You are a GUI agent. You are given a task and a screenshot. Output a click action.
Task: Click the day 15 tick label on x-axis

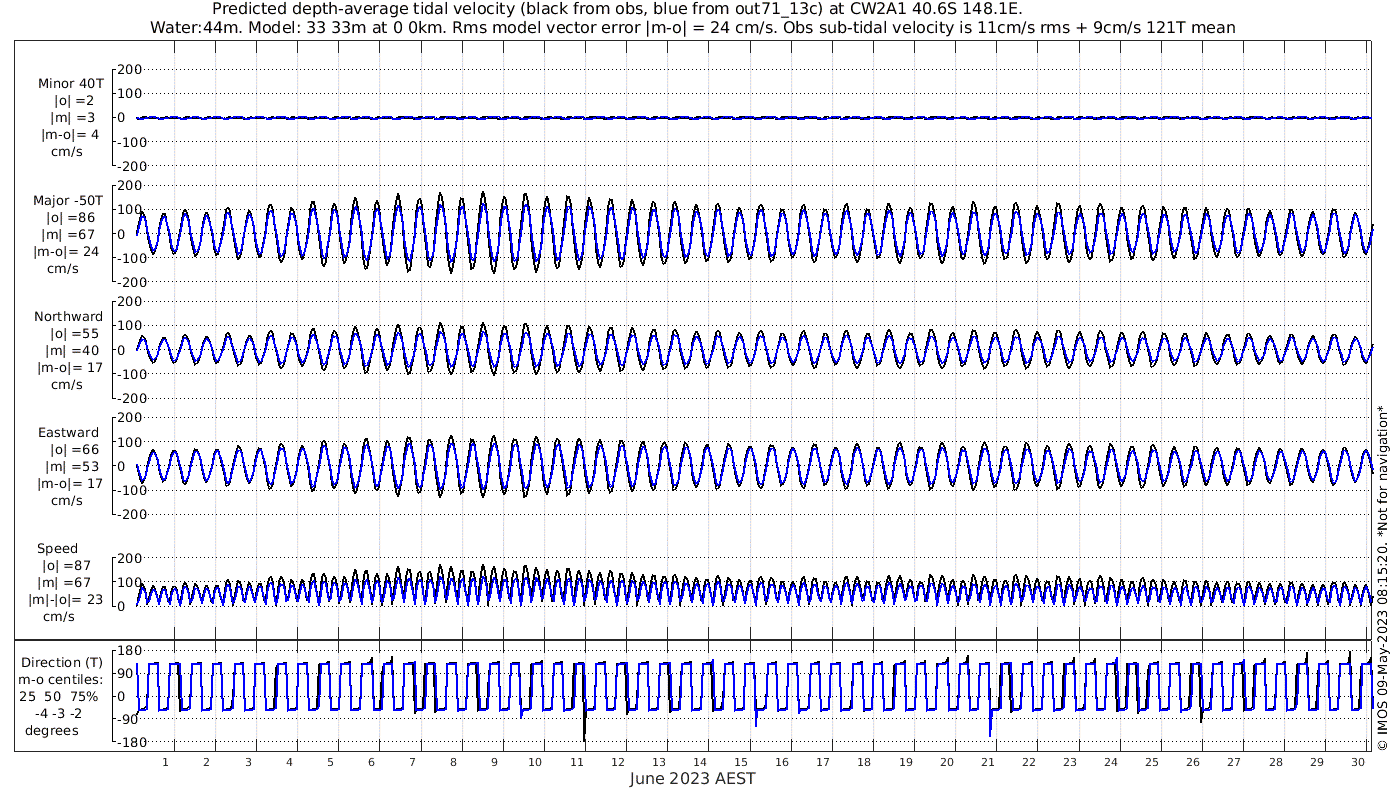pos(741,762)
